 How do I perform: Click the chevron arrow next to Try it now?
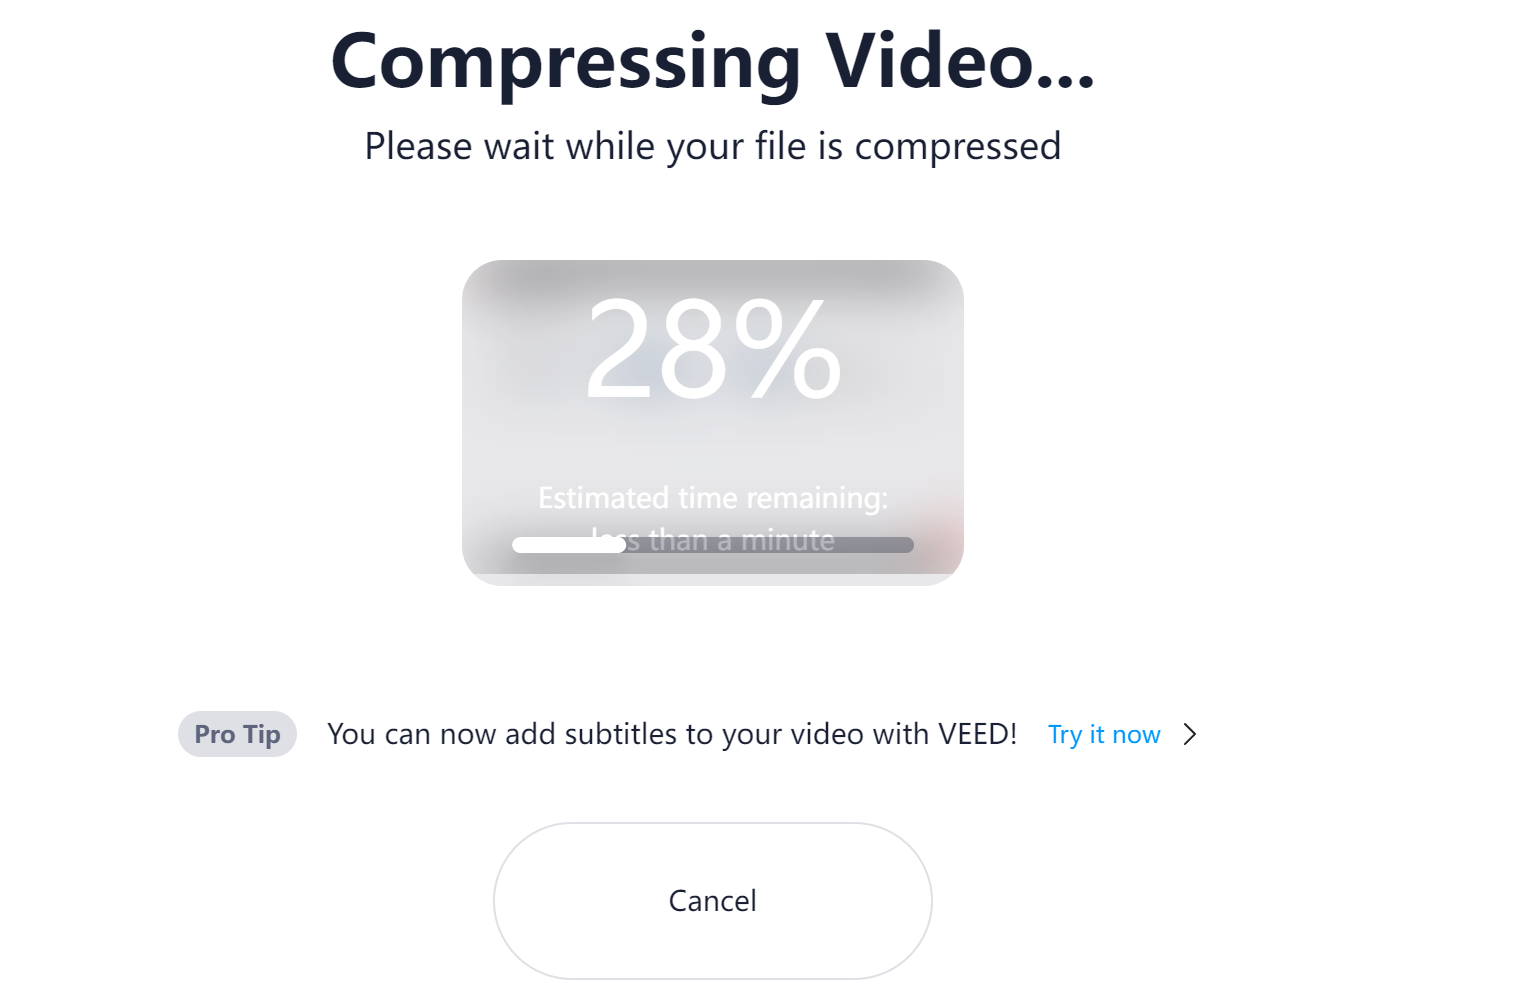pyautogui.click(x=1189, y=734)
